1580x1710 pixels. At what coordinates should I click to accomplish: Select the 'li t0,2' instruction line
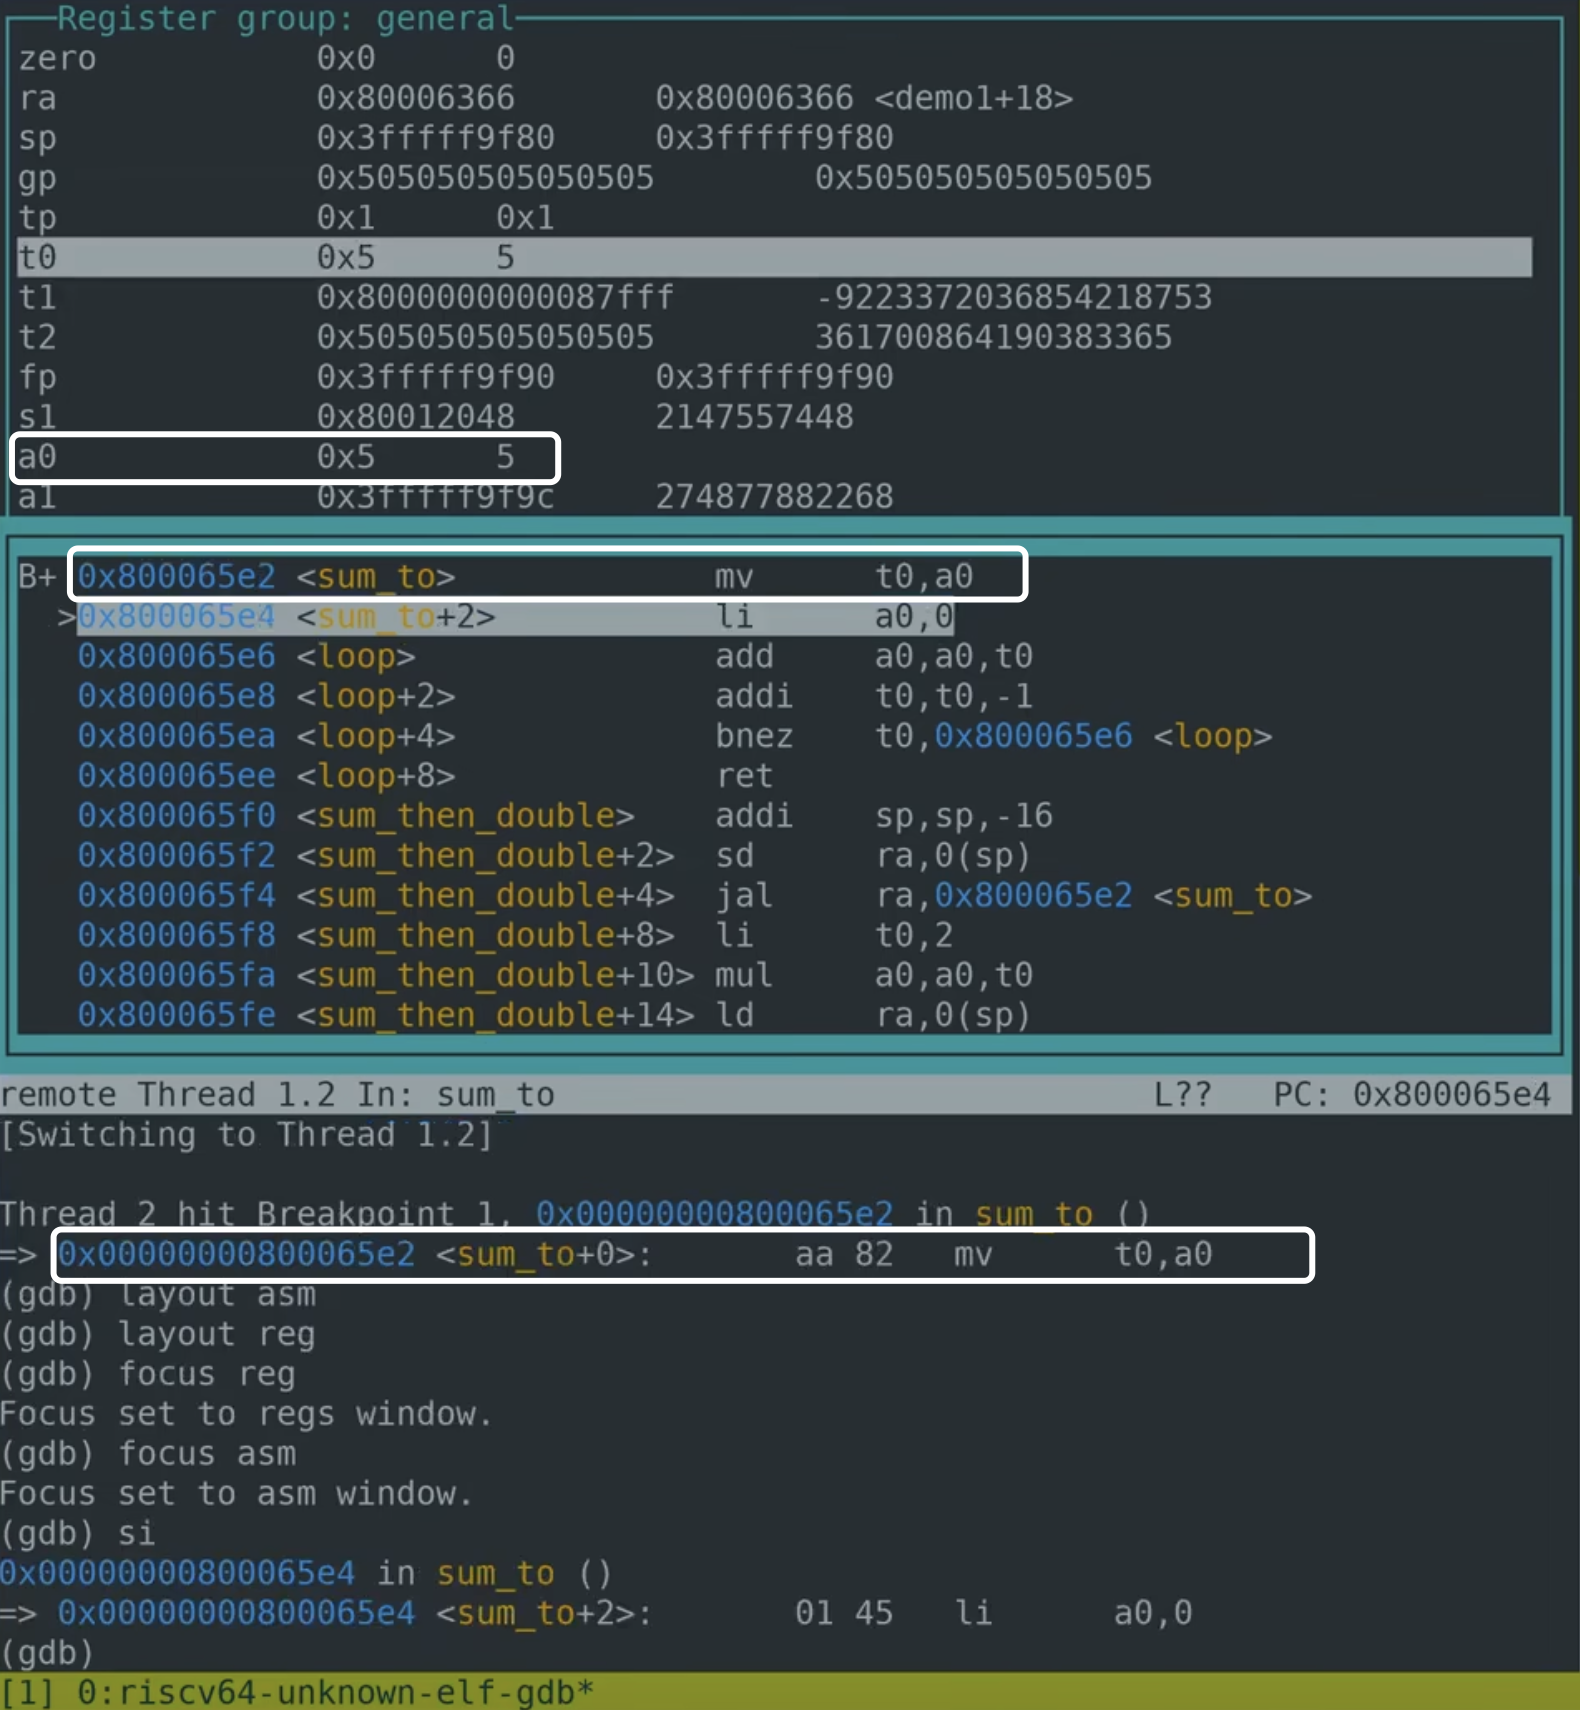tap(515, 936)
